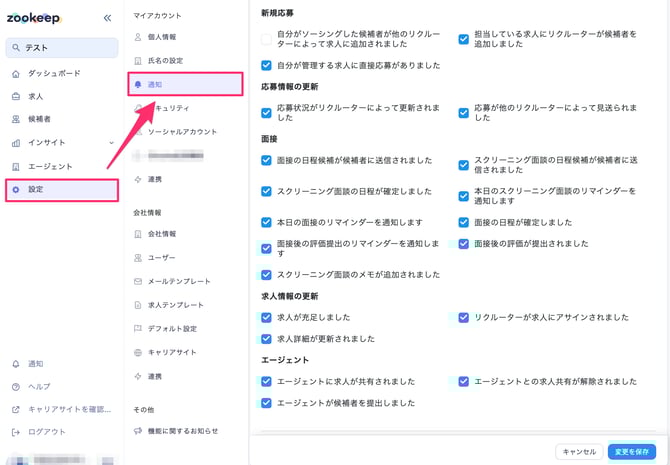Uncheck 面接の日程が確定しました
This screenshot has height=465, width=670.
(464, 222)
